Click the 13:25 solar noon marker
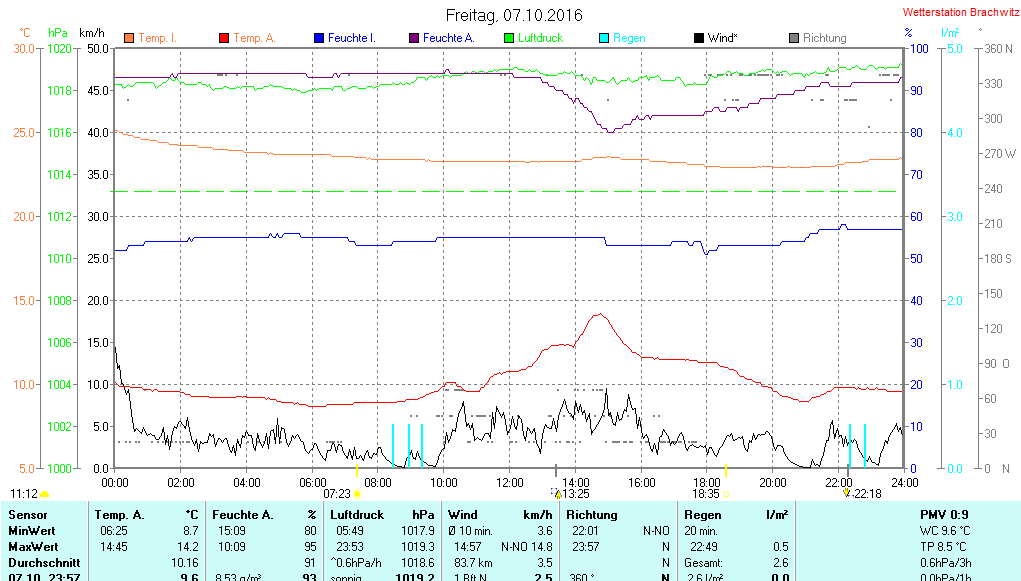The width and height of the screenshot is (1021, 581). pyautogui.click(x=574, y=493)
